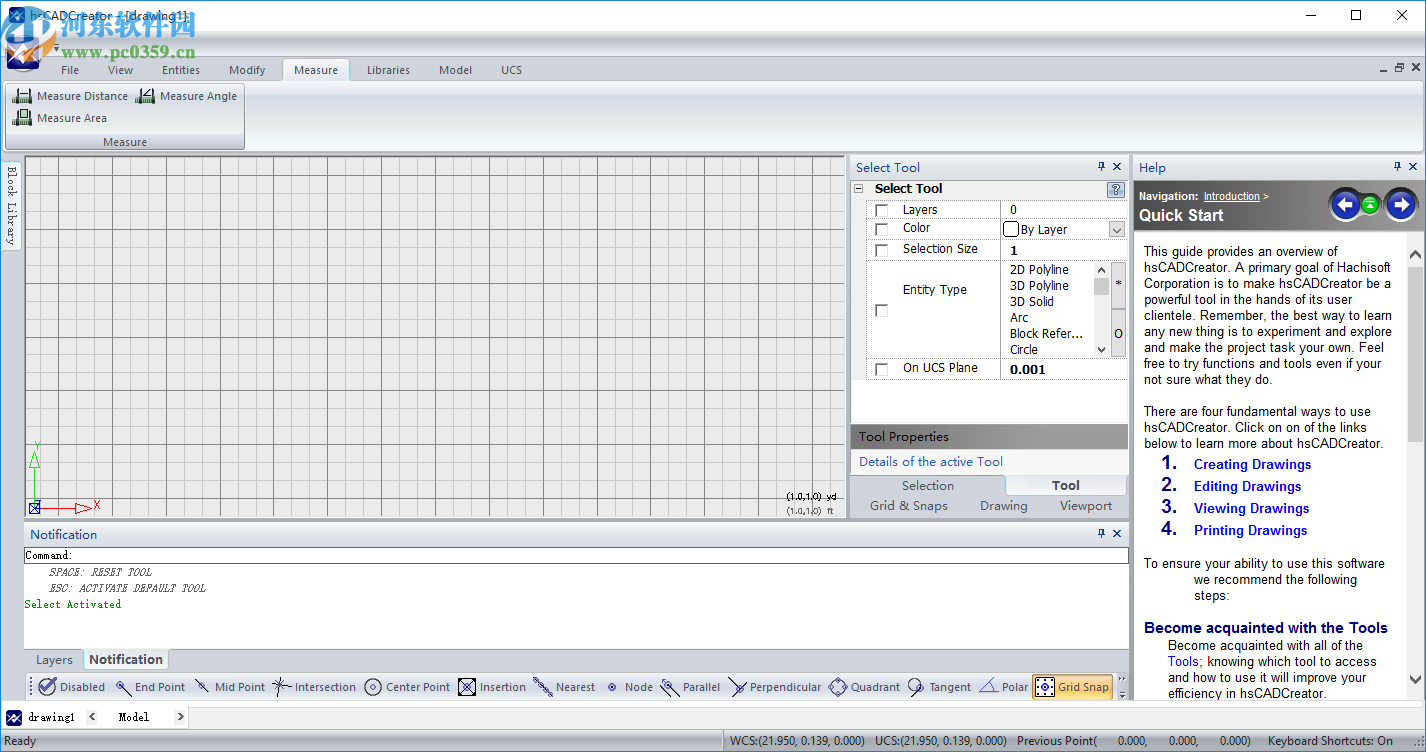This screenshot has width=1426, height=752.
Task: Switch to the Layers bottom tab
Action: pyautogui.click(x=54, y=660)
